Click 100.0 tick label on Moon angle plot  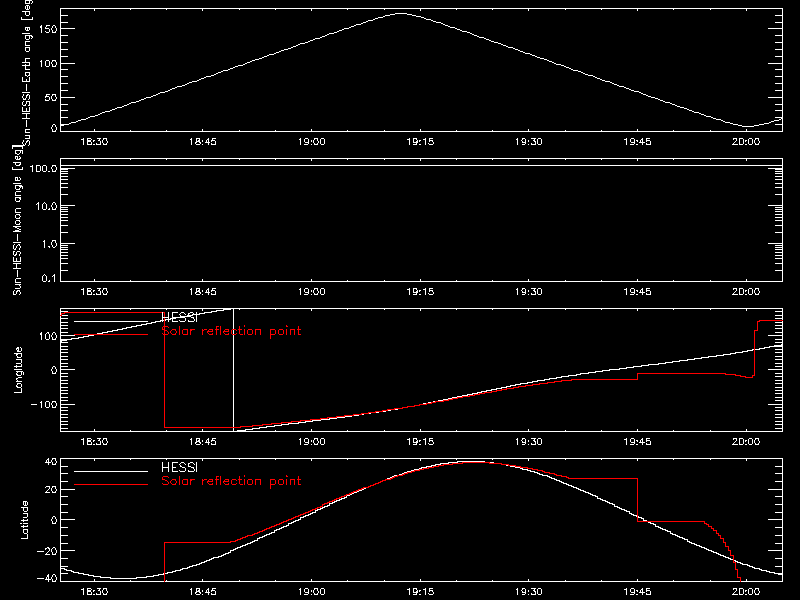tap(43, 168)
